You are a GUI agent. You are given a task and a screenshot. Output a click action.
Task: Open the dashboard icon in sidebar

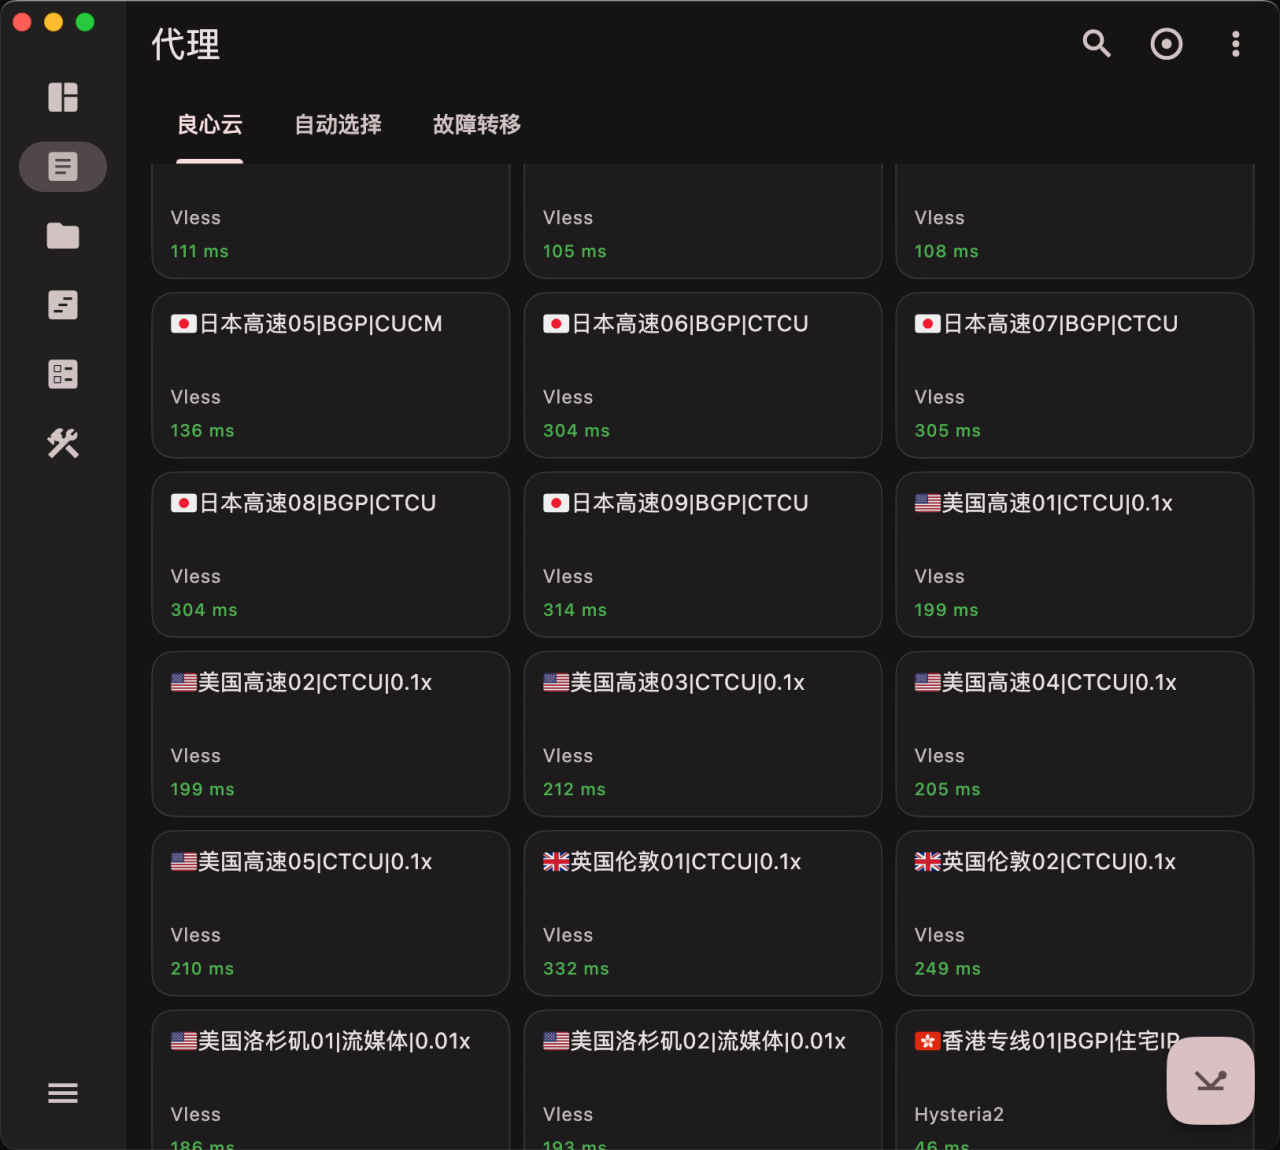click(x=63, y=97)
